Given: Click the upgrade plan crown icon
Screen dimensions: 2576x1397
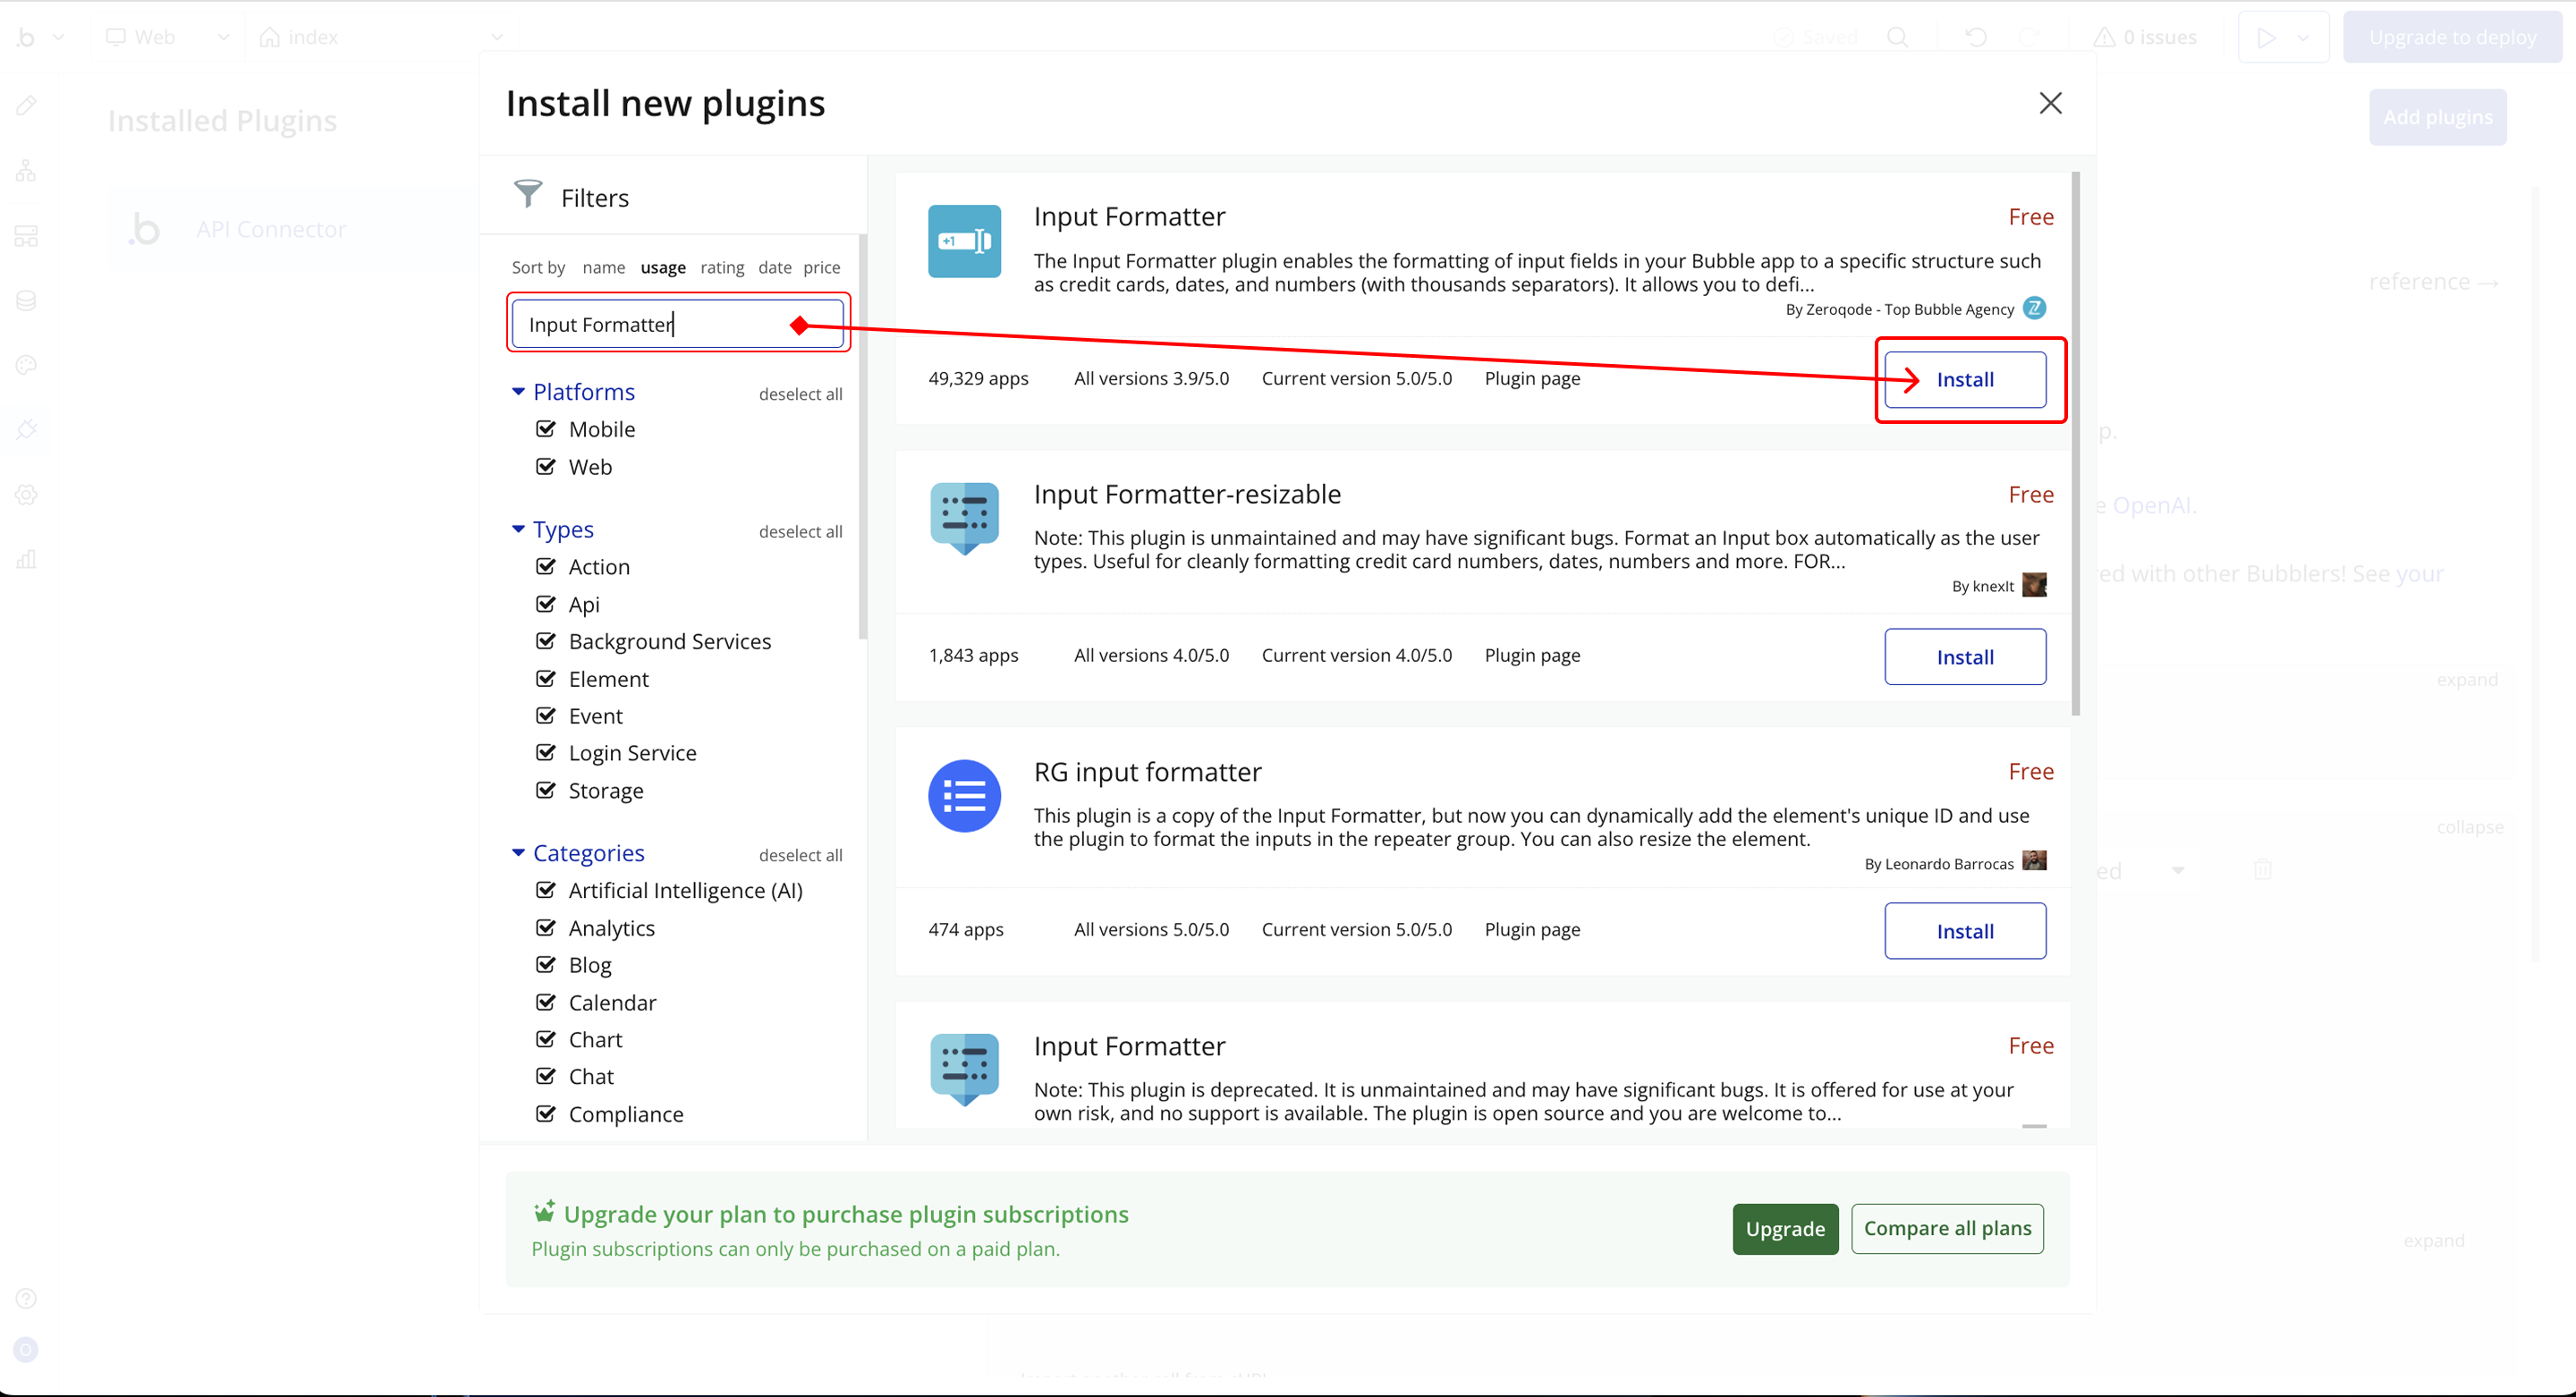Looking at the screenshot, I should click(x=544, y=1212).
